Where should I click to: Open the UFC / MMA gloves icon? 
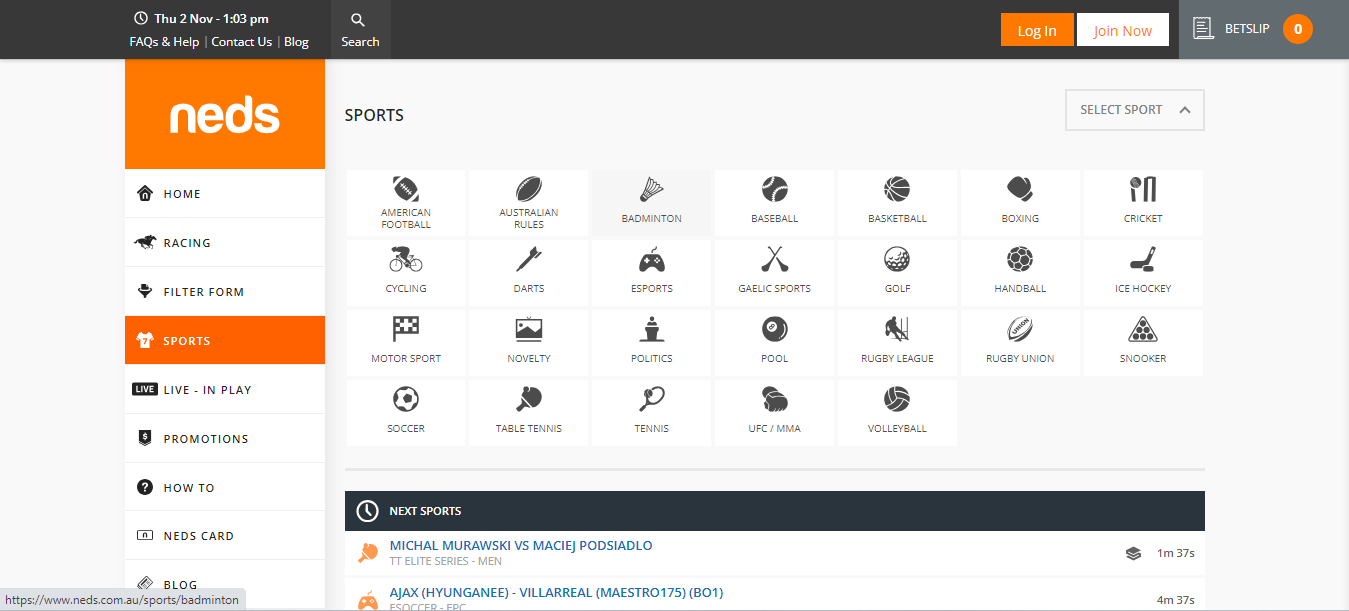pyautogui.click(x=775, y=400)
